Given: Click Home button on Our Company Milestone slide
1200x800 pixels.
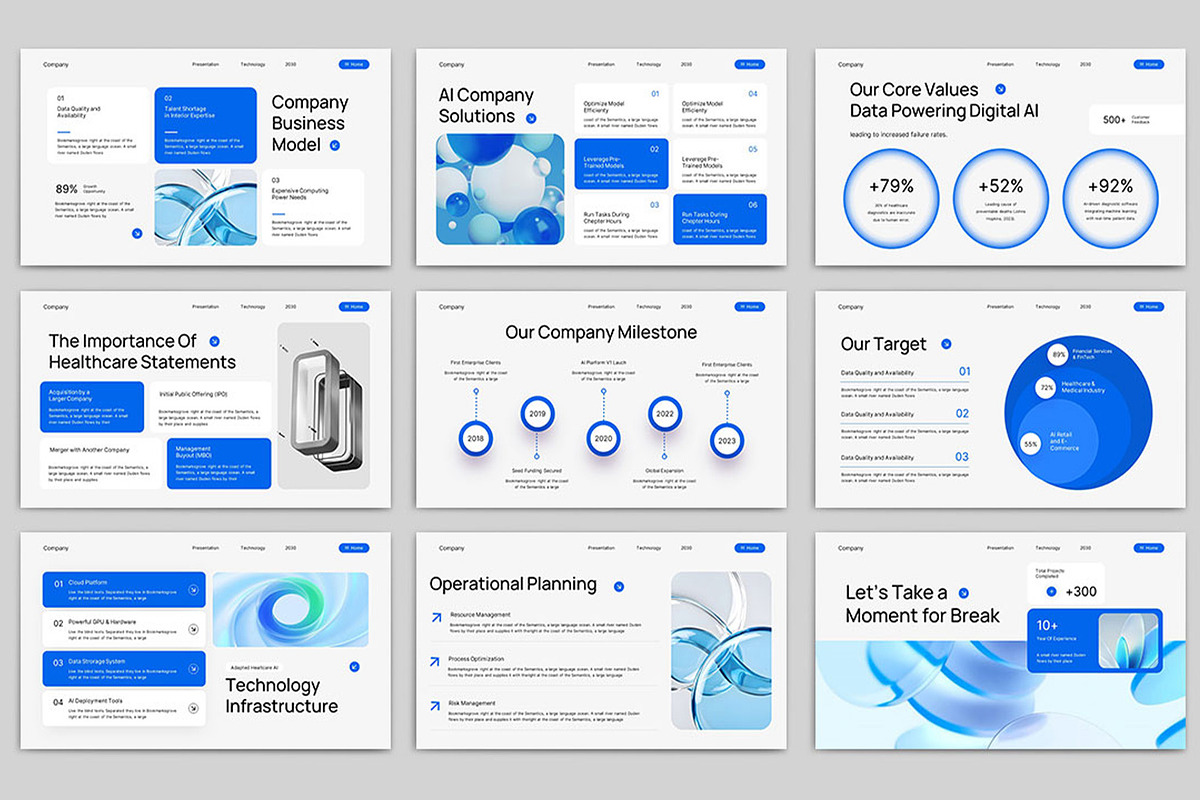Looking at the screenshot, I should click(749, 306).
